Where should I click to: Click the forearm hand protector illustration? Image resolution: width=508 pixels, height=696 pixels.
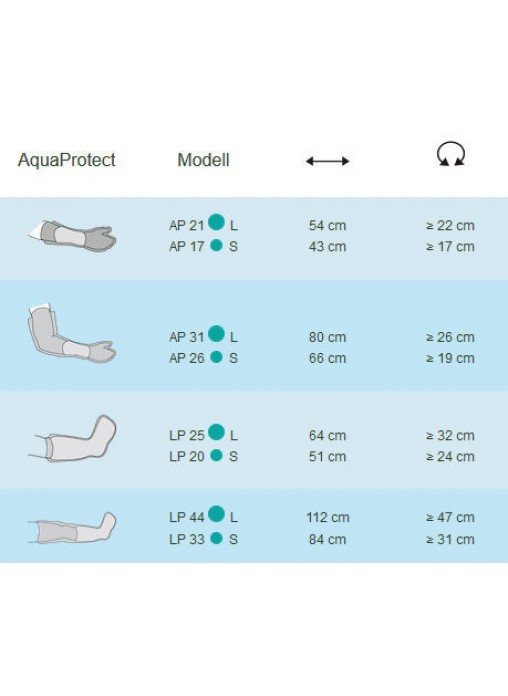click(x=72, y=235)
